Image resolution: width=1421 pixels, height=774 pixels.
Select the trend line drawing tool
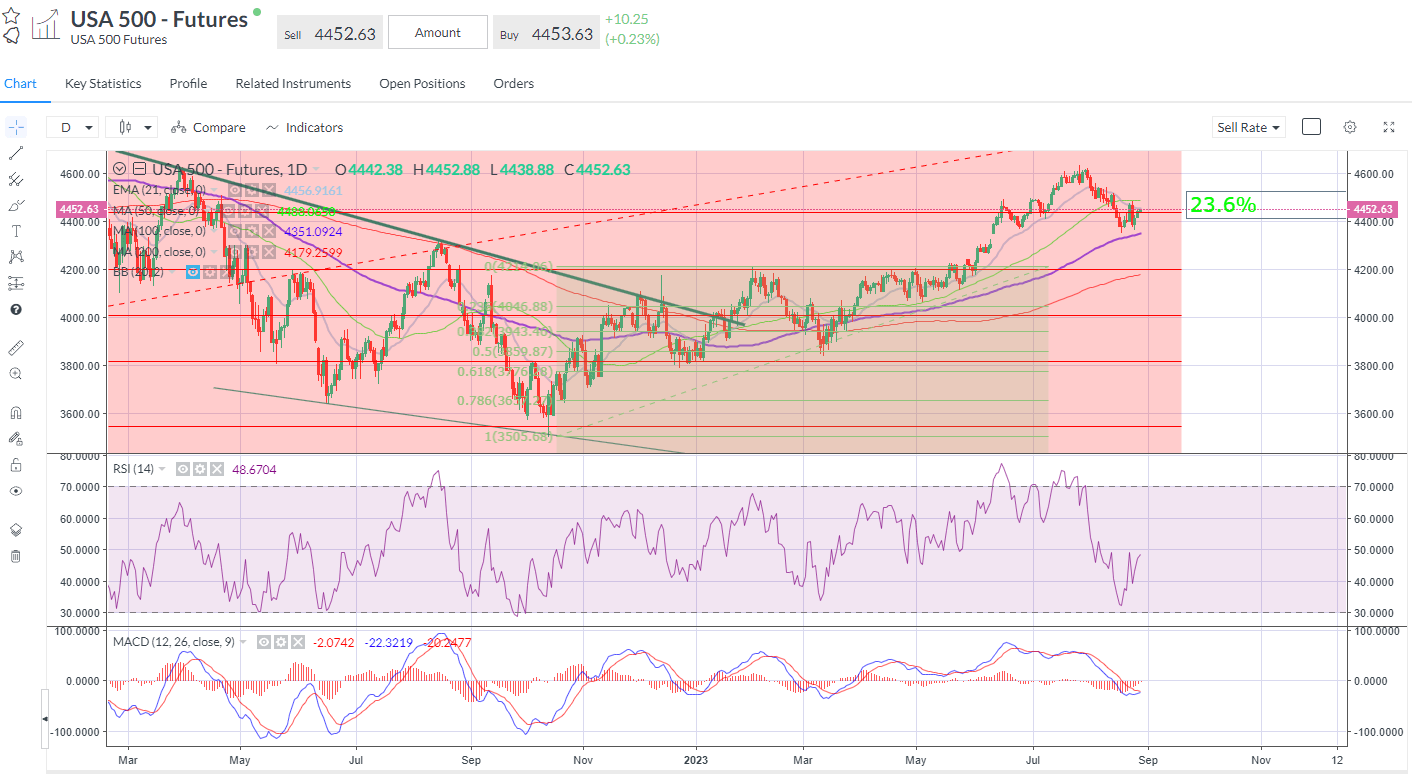(15, 153)
